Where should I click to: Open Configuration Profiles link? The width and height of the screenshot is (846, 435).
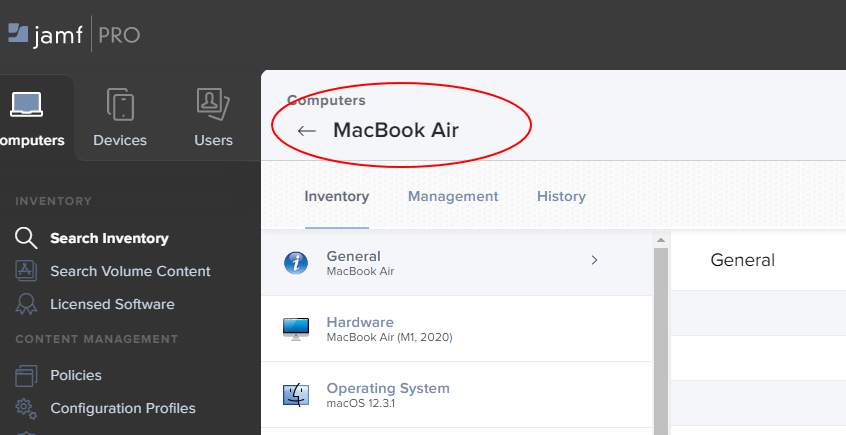pos(123,408)
